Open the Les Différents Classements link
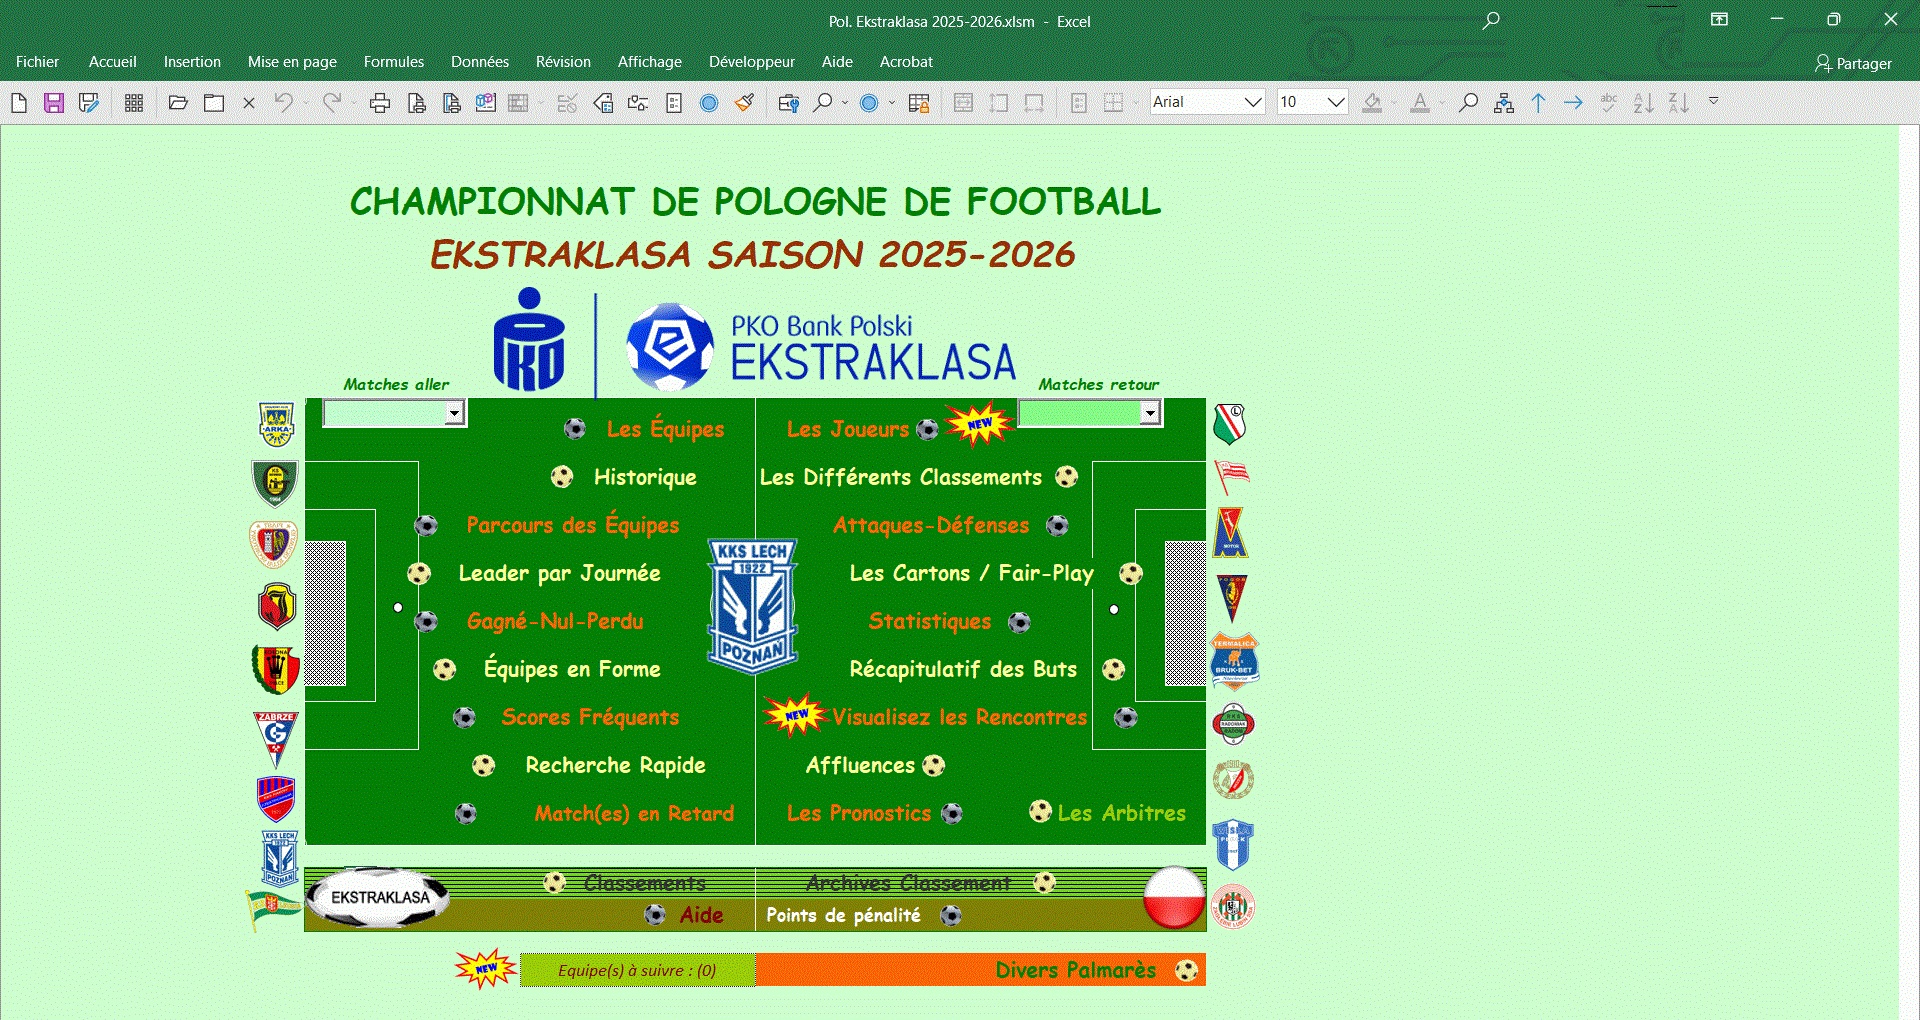 pyautogui.click(x=900, y=477)
